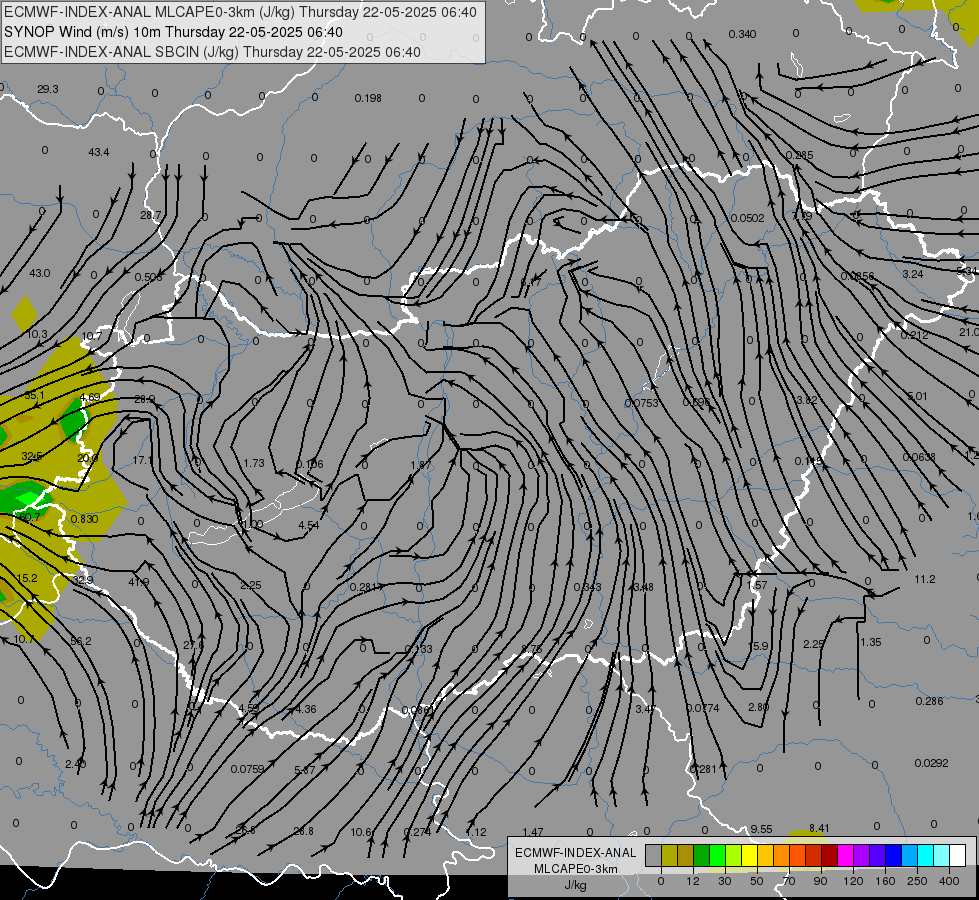The height and width of the screenshot is (900, 979).
Task: Click the pure blue legend swatch after 160
Action: [894, 856]
